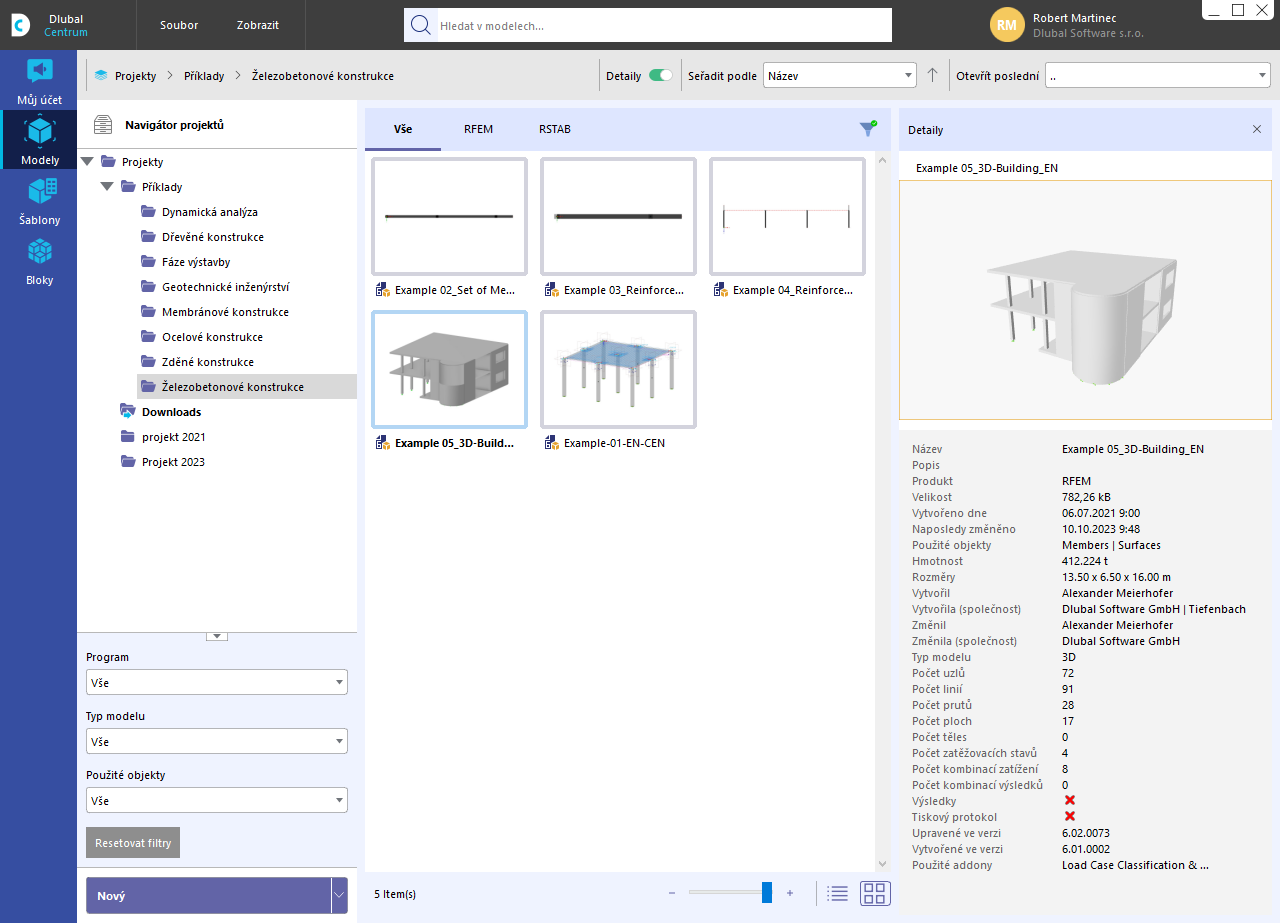Open the Můj účet sidebar section
The image size is (1280, 923).
(x=39, y=82)
